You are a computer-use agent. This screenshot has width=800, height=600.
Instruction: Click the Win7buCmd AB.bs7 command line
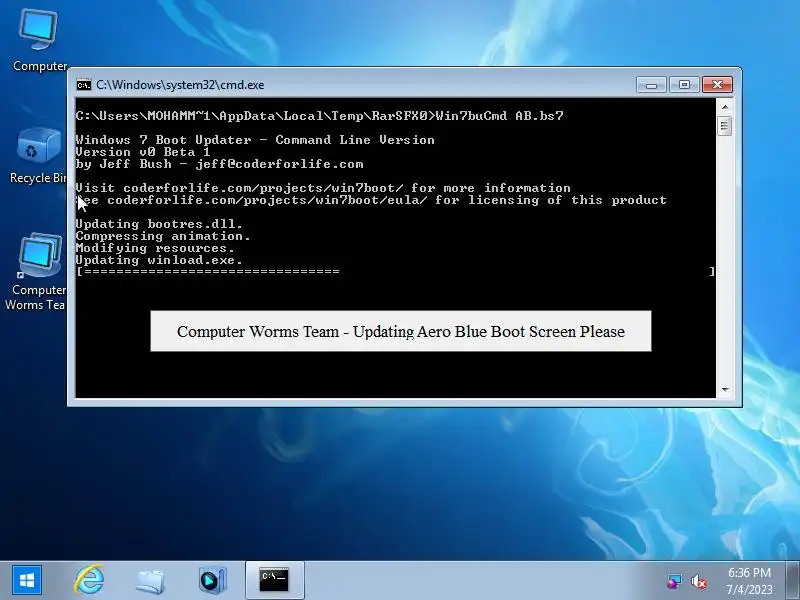click(319, 116)
